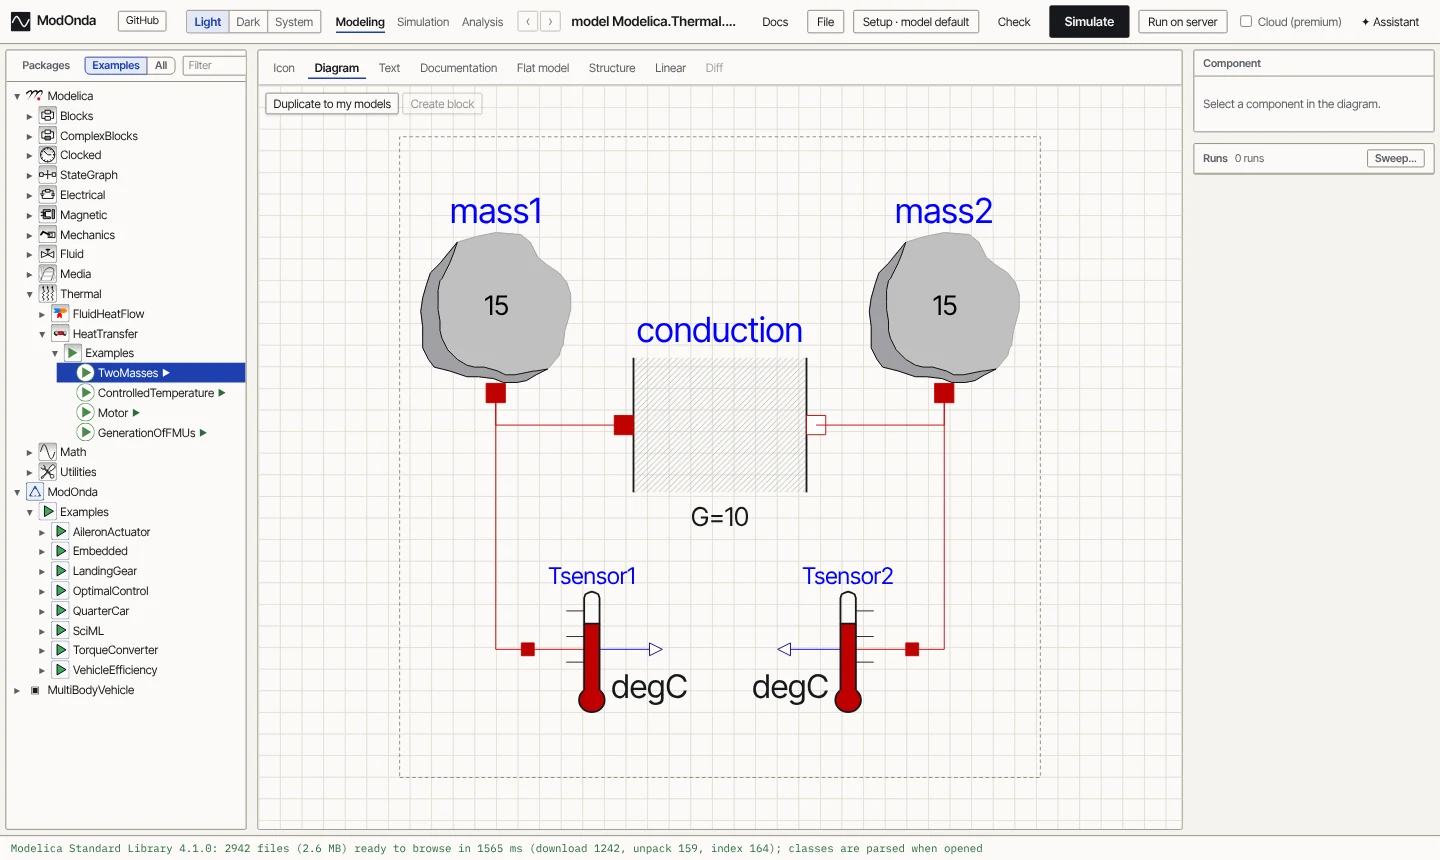Image resolution: width=1440 pixels, height=860 pixels.
Task: Click the Magnetic package icon
Action: tap(48, 215)
